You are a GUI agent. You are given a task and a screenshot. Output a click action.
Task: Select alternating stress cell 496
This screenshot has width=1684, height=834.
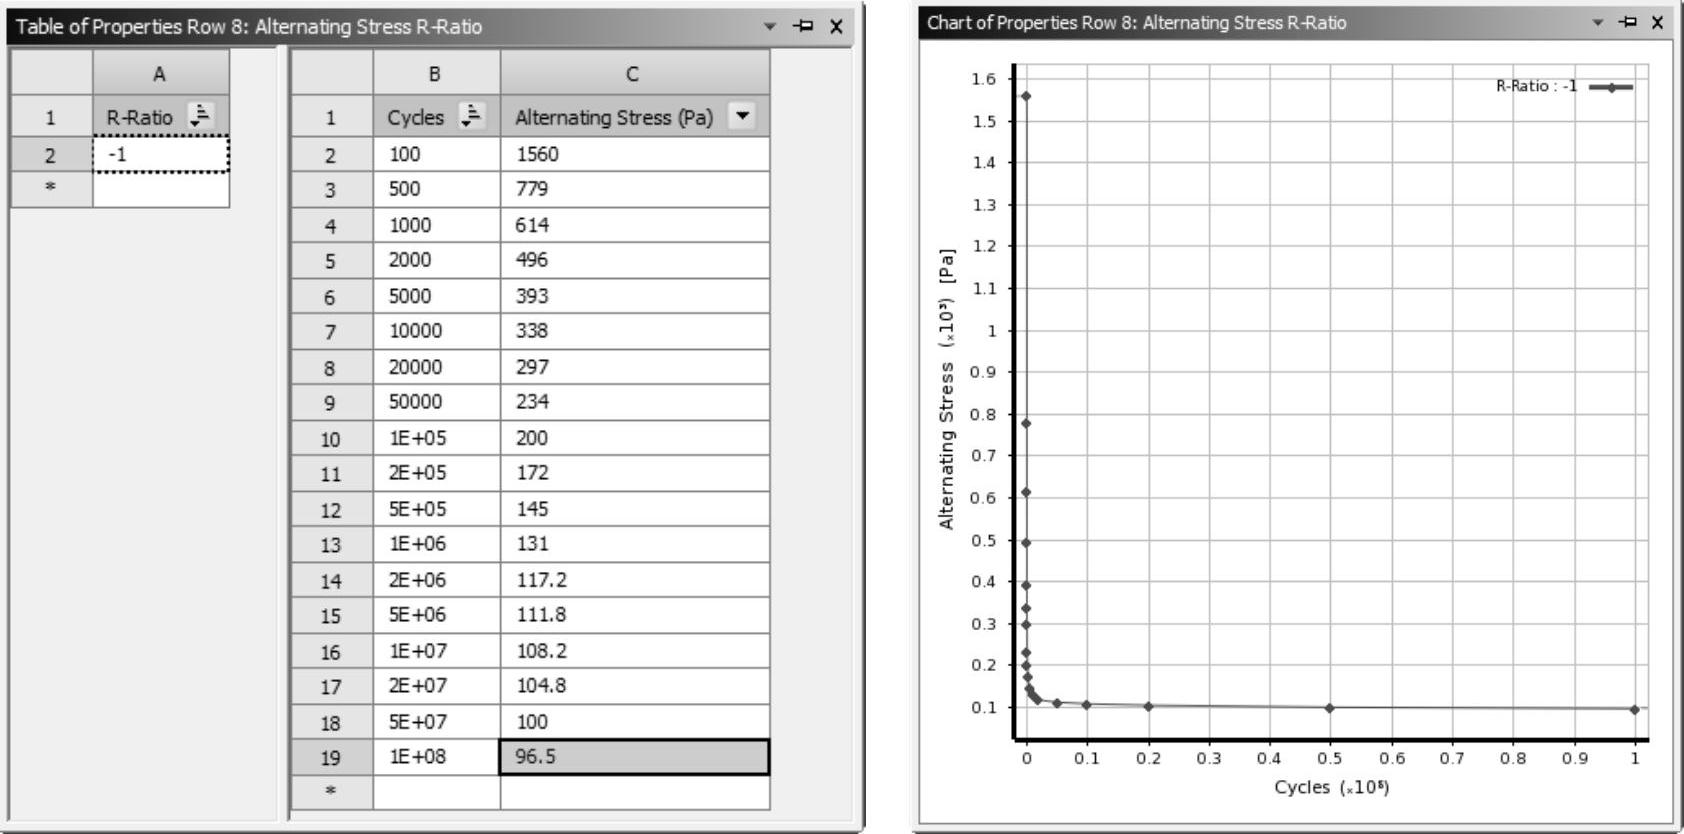click(x=635, y=260)
